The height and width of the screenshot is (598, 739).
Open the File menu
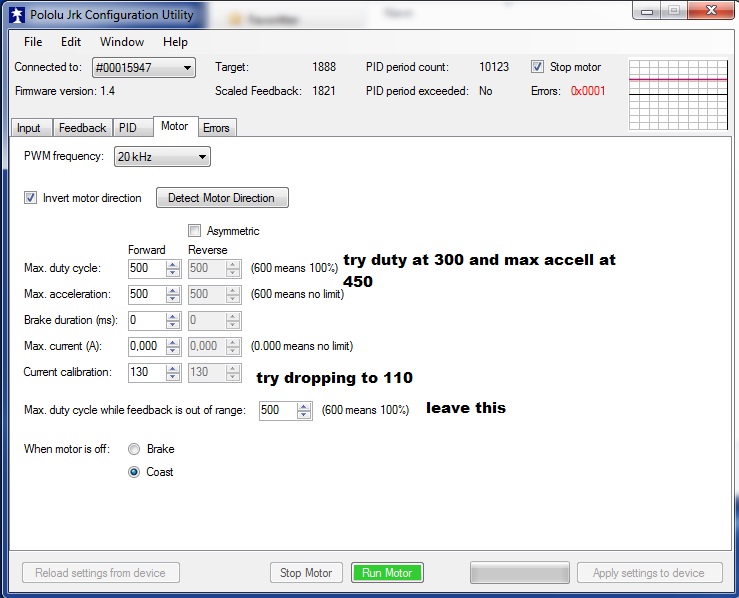(33, 42)
